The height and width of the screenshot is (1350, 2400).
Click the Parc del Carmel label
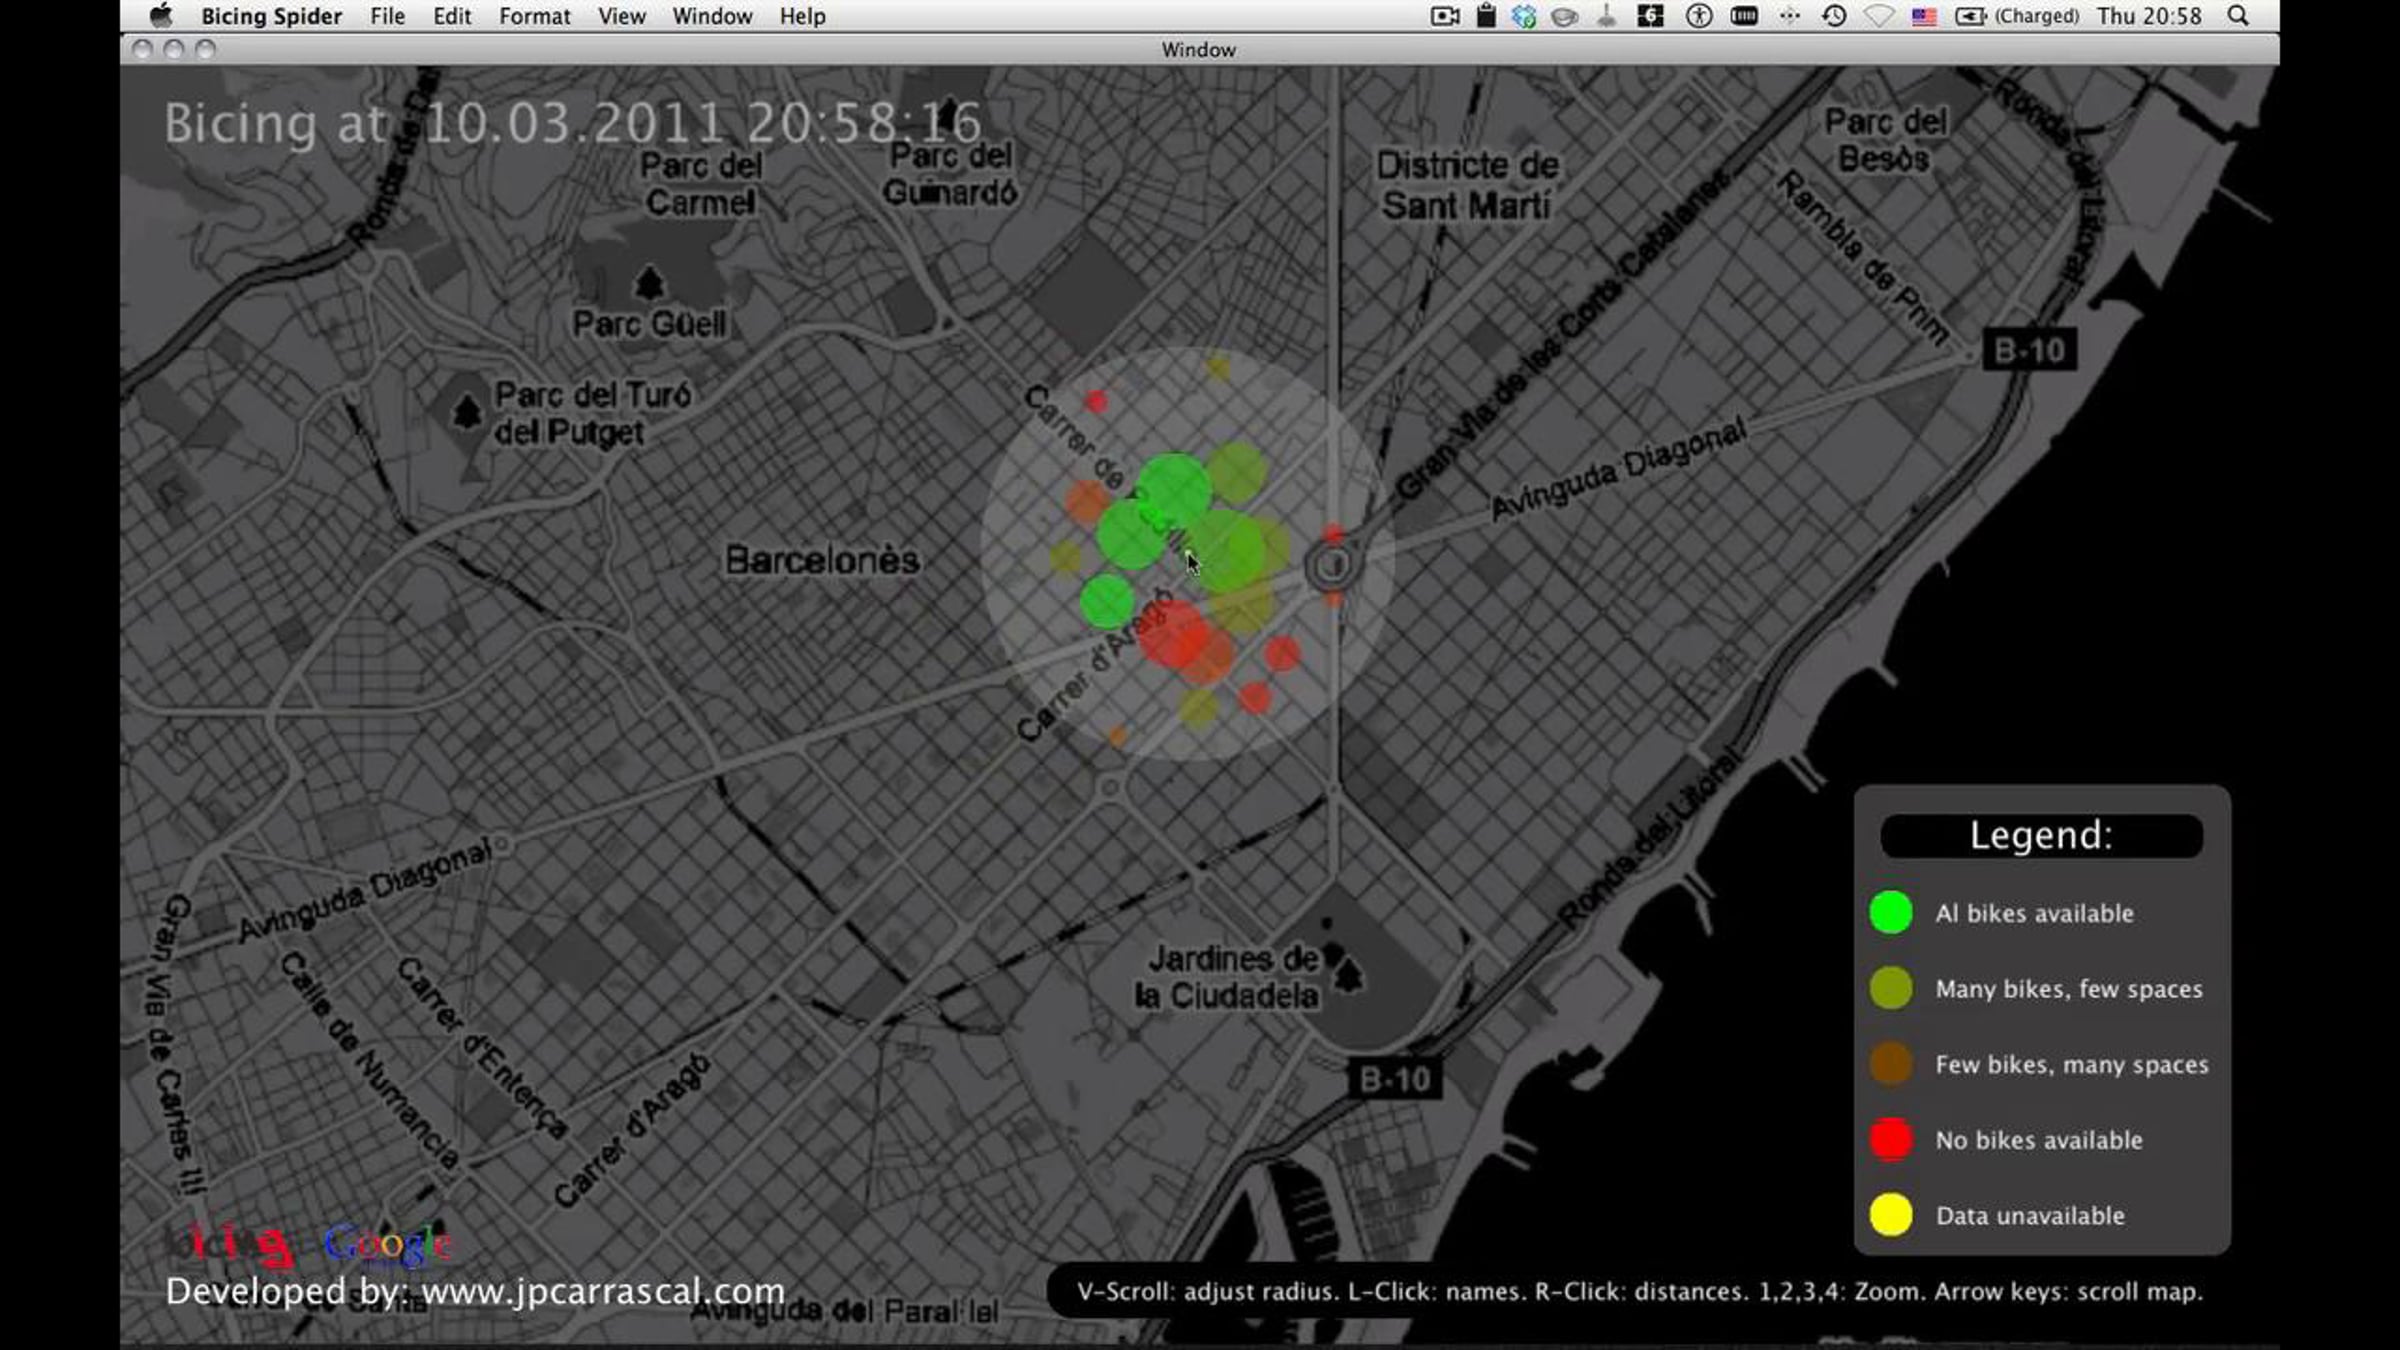[701, 184]
